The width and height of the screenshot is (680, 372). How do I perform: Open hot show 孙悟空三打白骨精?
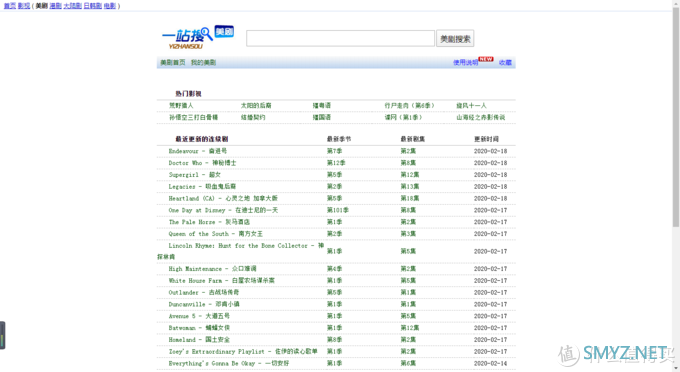pyautogui.click(x=193, y=117)
